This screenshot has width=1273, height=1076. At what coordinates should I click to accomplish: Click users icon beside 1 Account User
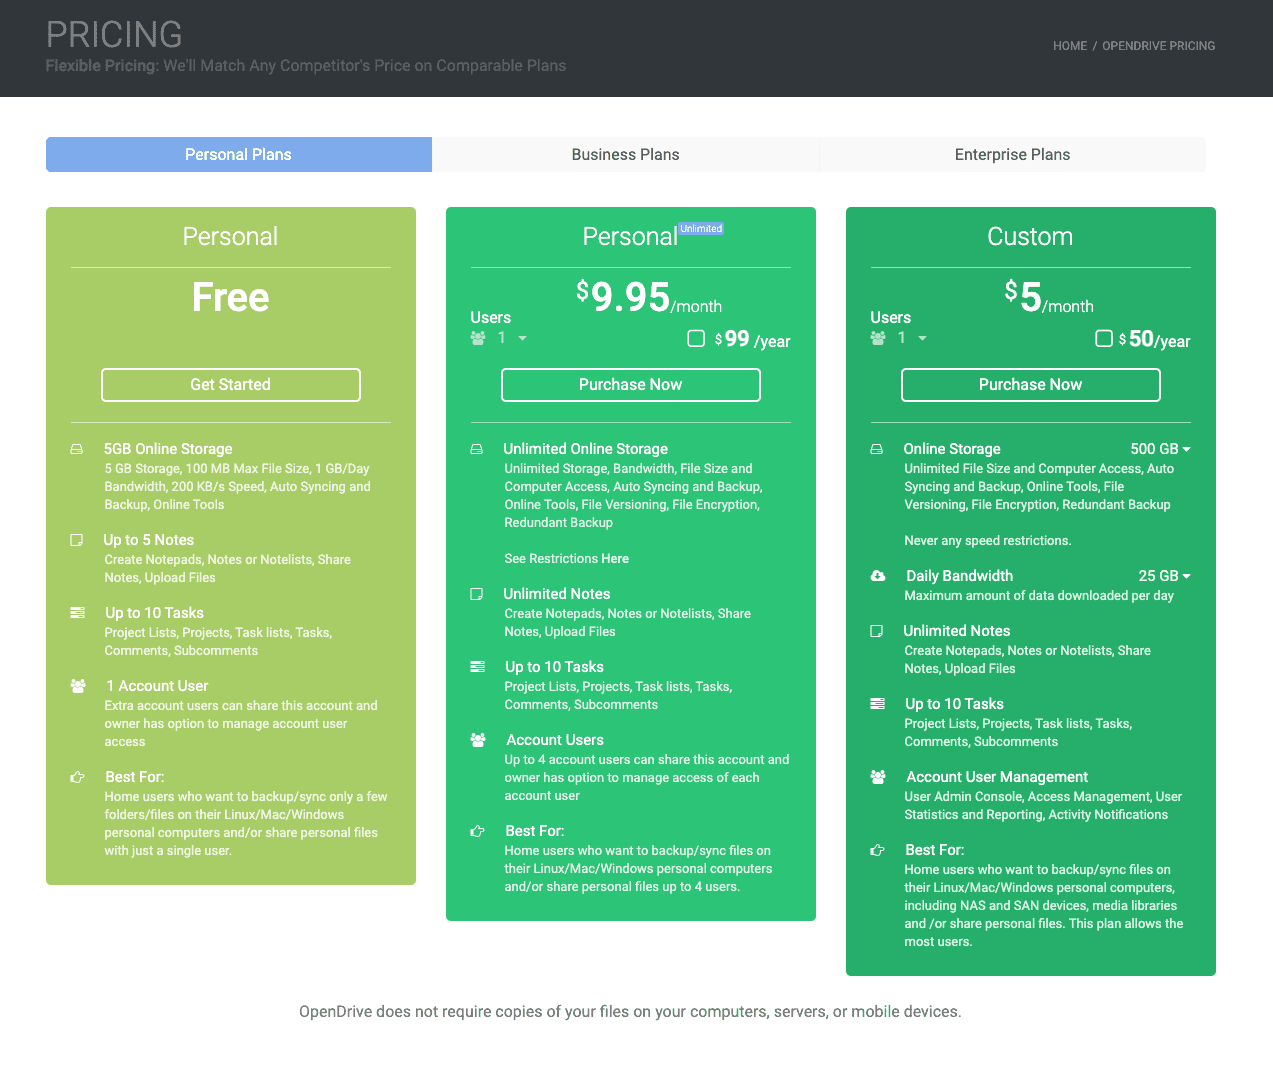78,686
